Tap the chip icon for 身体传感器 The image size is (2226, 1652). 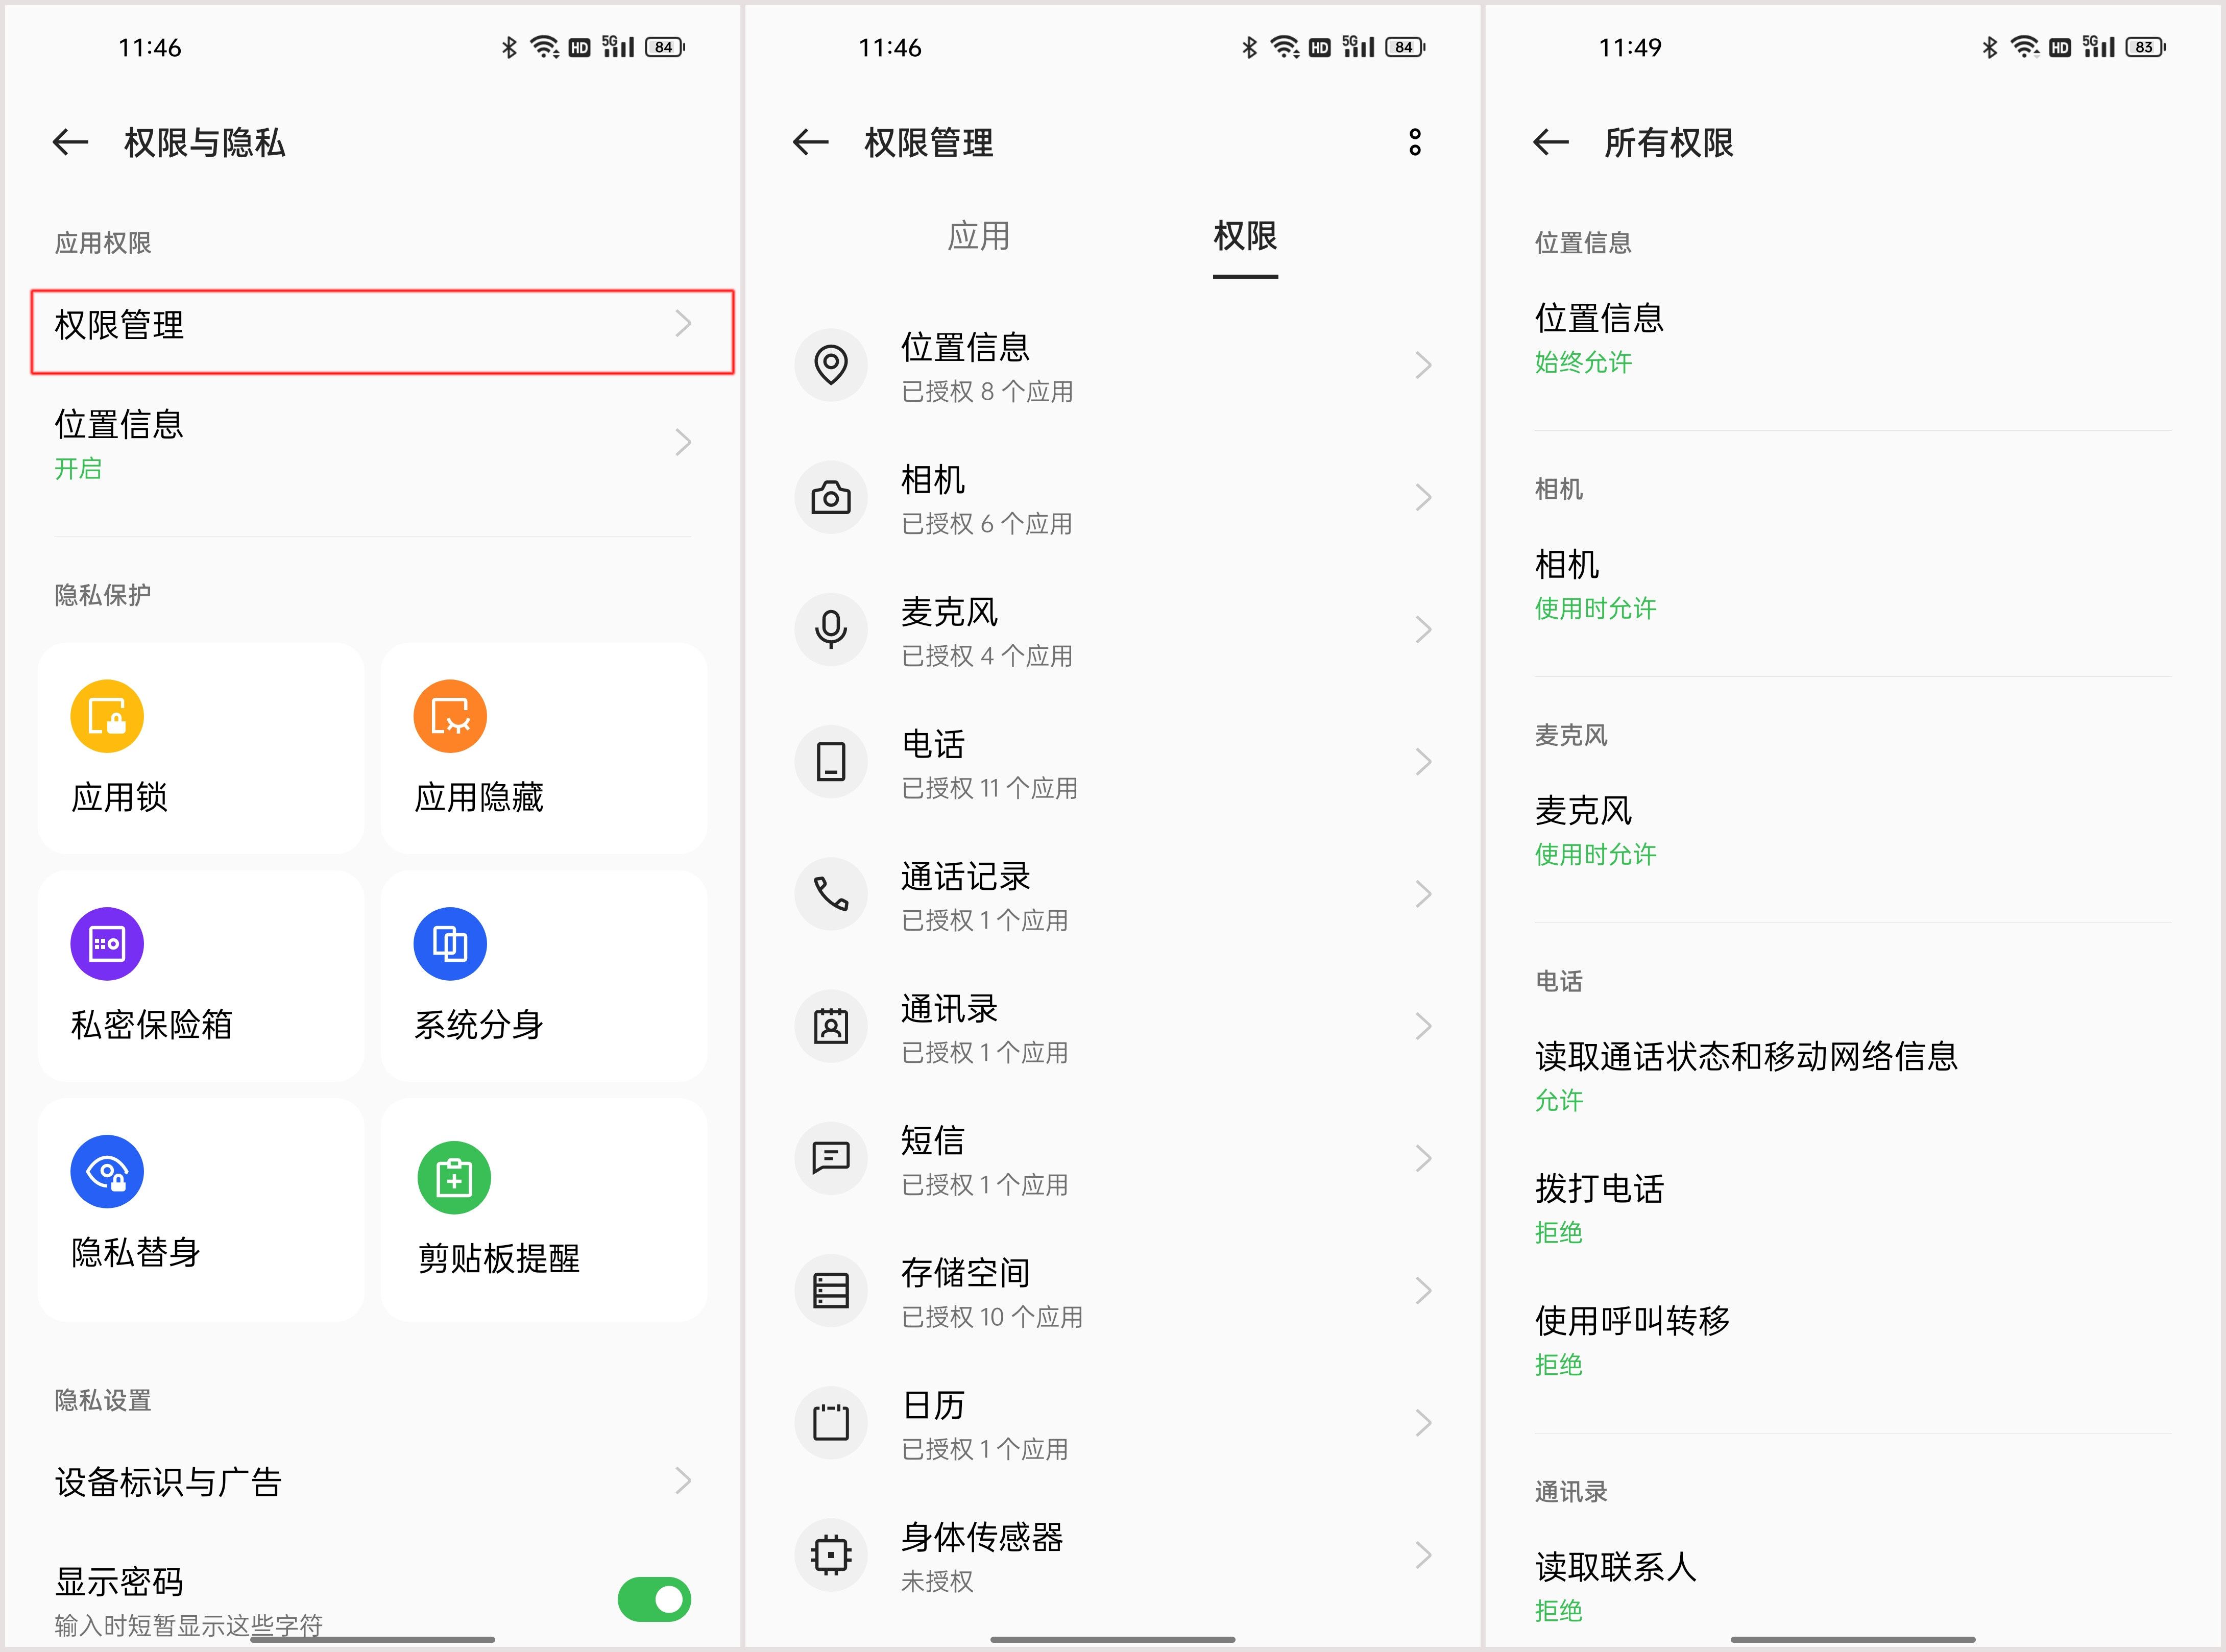(x=831, y=1555)
